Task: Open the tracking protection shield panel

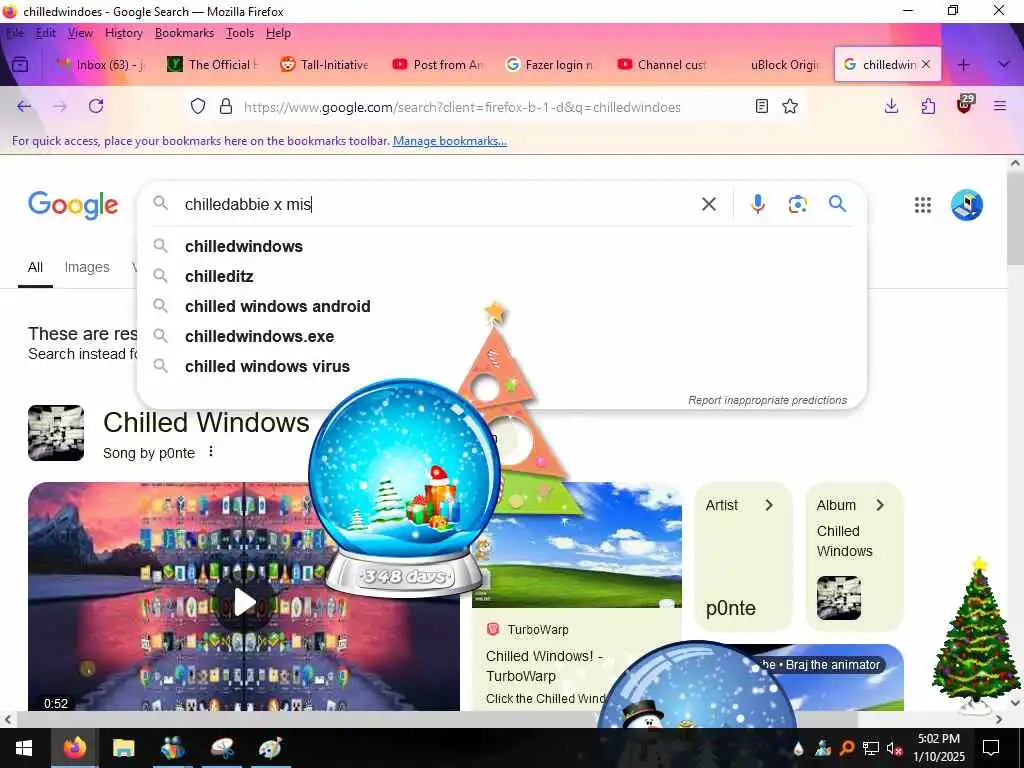Action: (198, 106)
